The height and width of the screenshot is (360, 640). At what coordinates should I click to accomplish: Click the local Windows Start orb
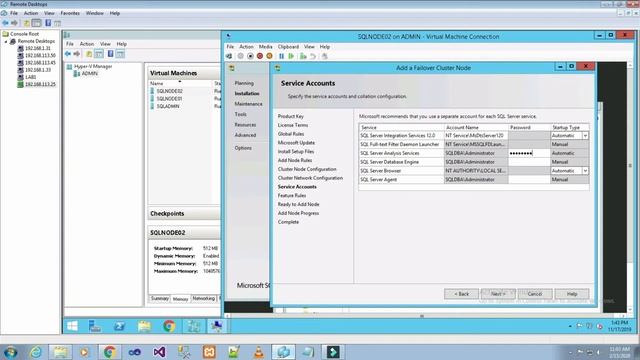click(x=11, y=352)
